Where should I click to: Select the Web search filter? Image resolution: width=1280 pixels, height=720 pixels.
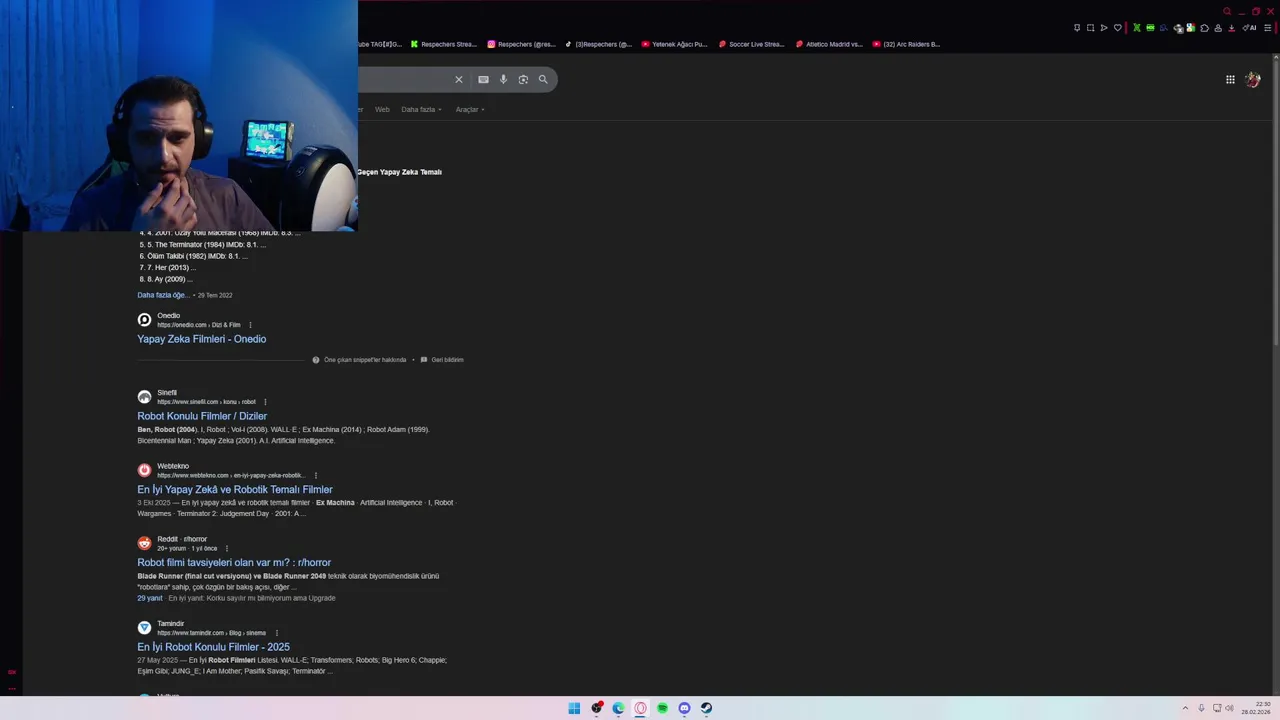[382, 109]
